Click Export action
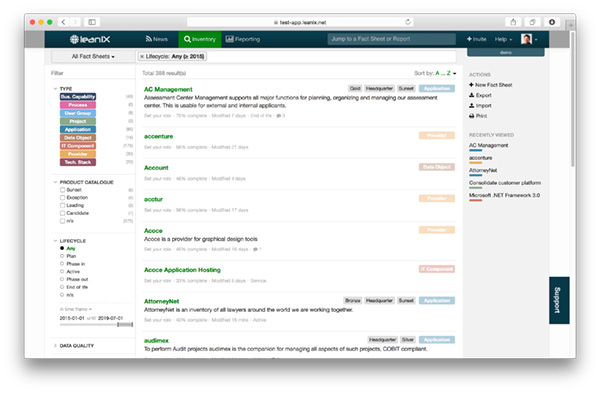Viewport: 600px width, 393px height. (x=480, y=95)
